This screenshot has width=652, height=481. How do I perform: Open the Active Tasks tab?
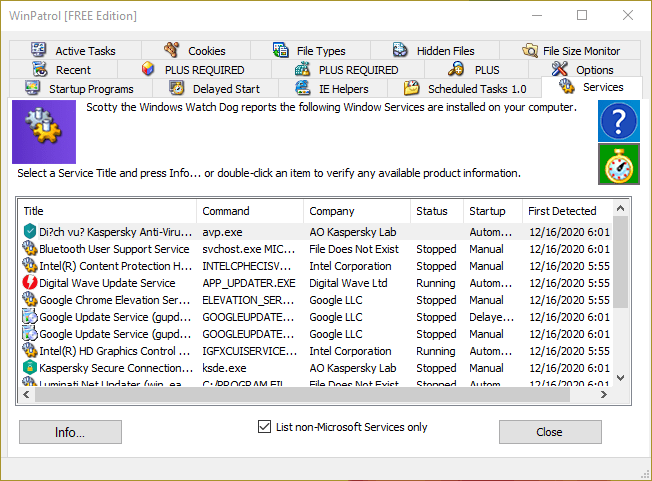point(75,50)
